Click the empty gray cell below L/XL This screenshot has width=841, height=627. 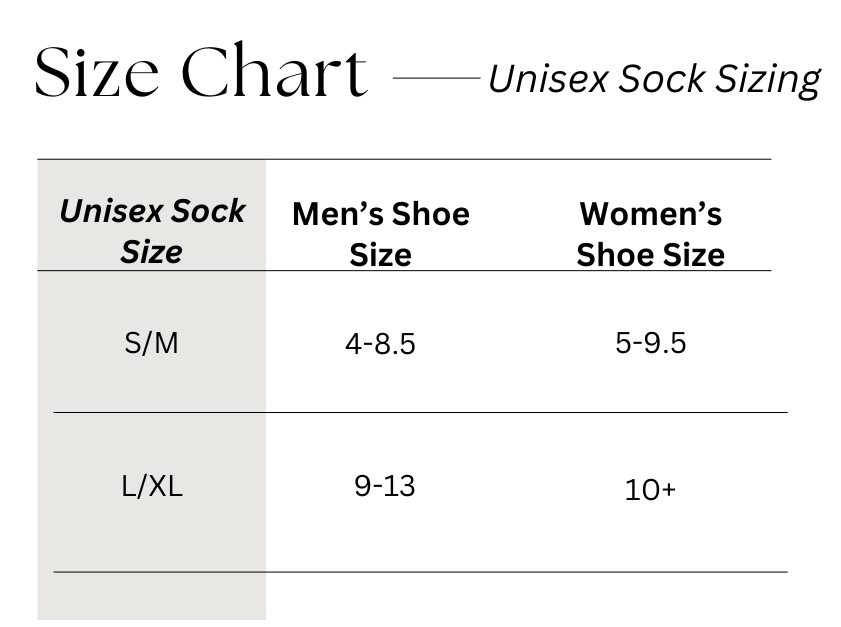point(152,596)
